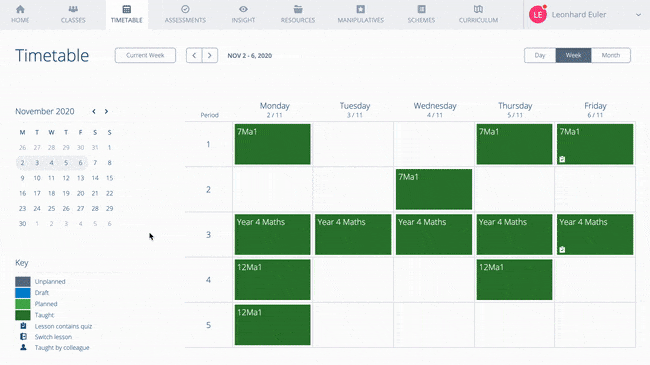
Task: Click the Lesson contains quiz key icon
Action: tap(23, 326)
